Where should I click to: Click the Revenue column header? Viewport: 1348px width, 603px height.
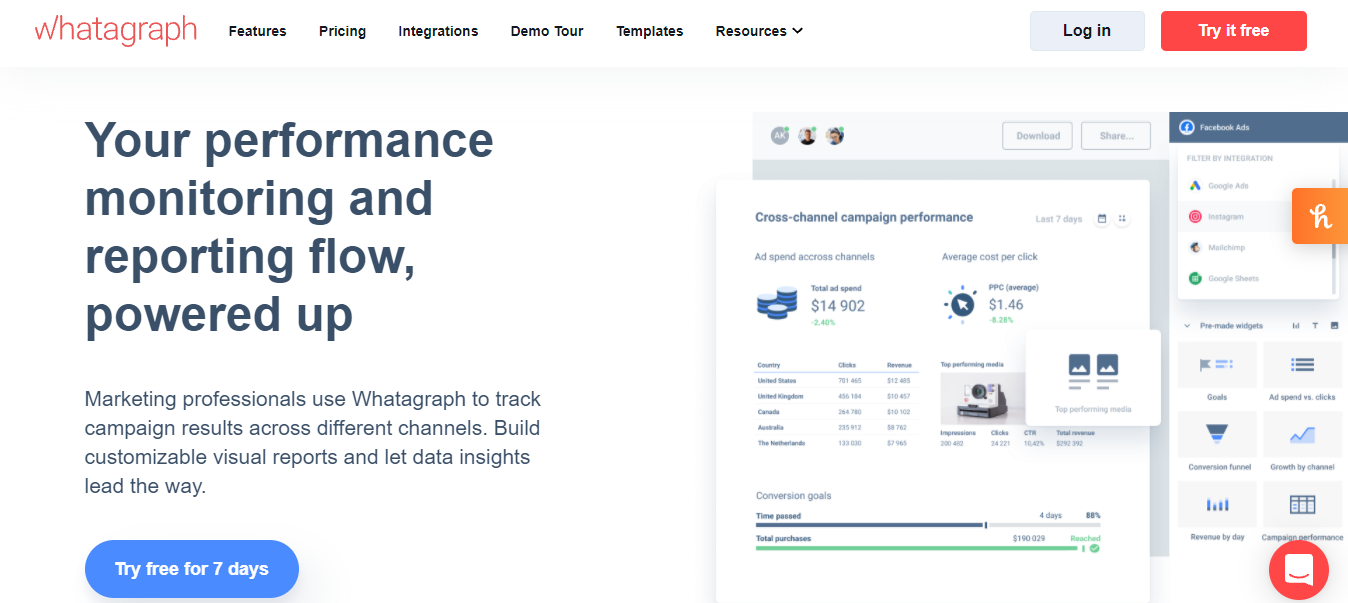[x=899, y=365]
